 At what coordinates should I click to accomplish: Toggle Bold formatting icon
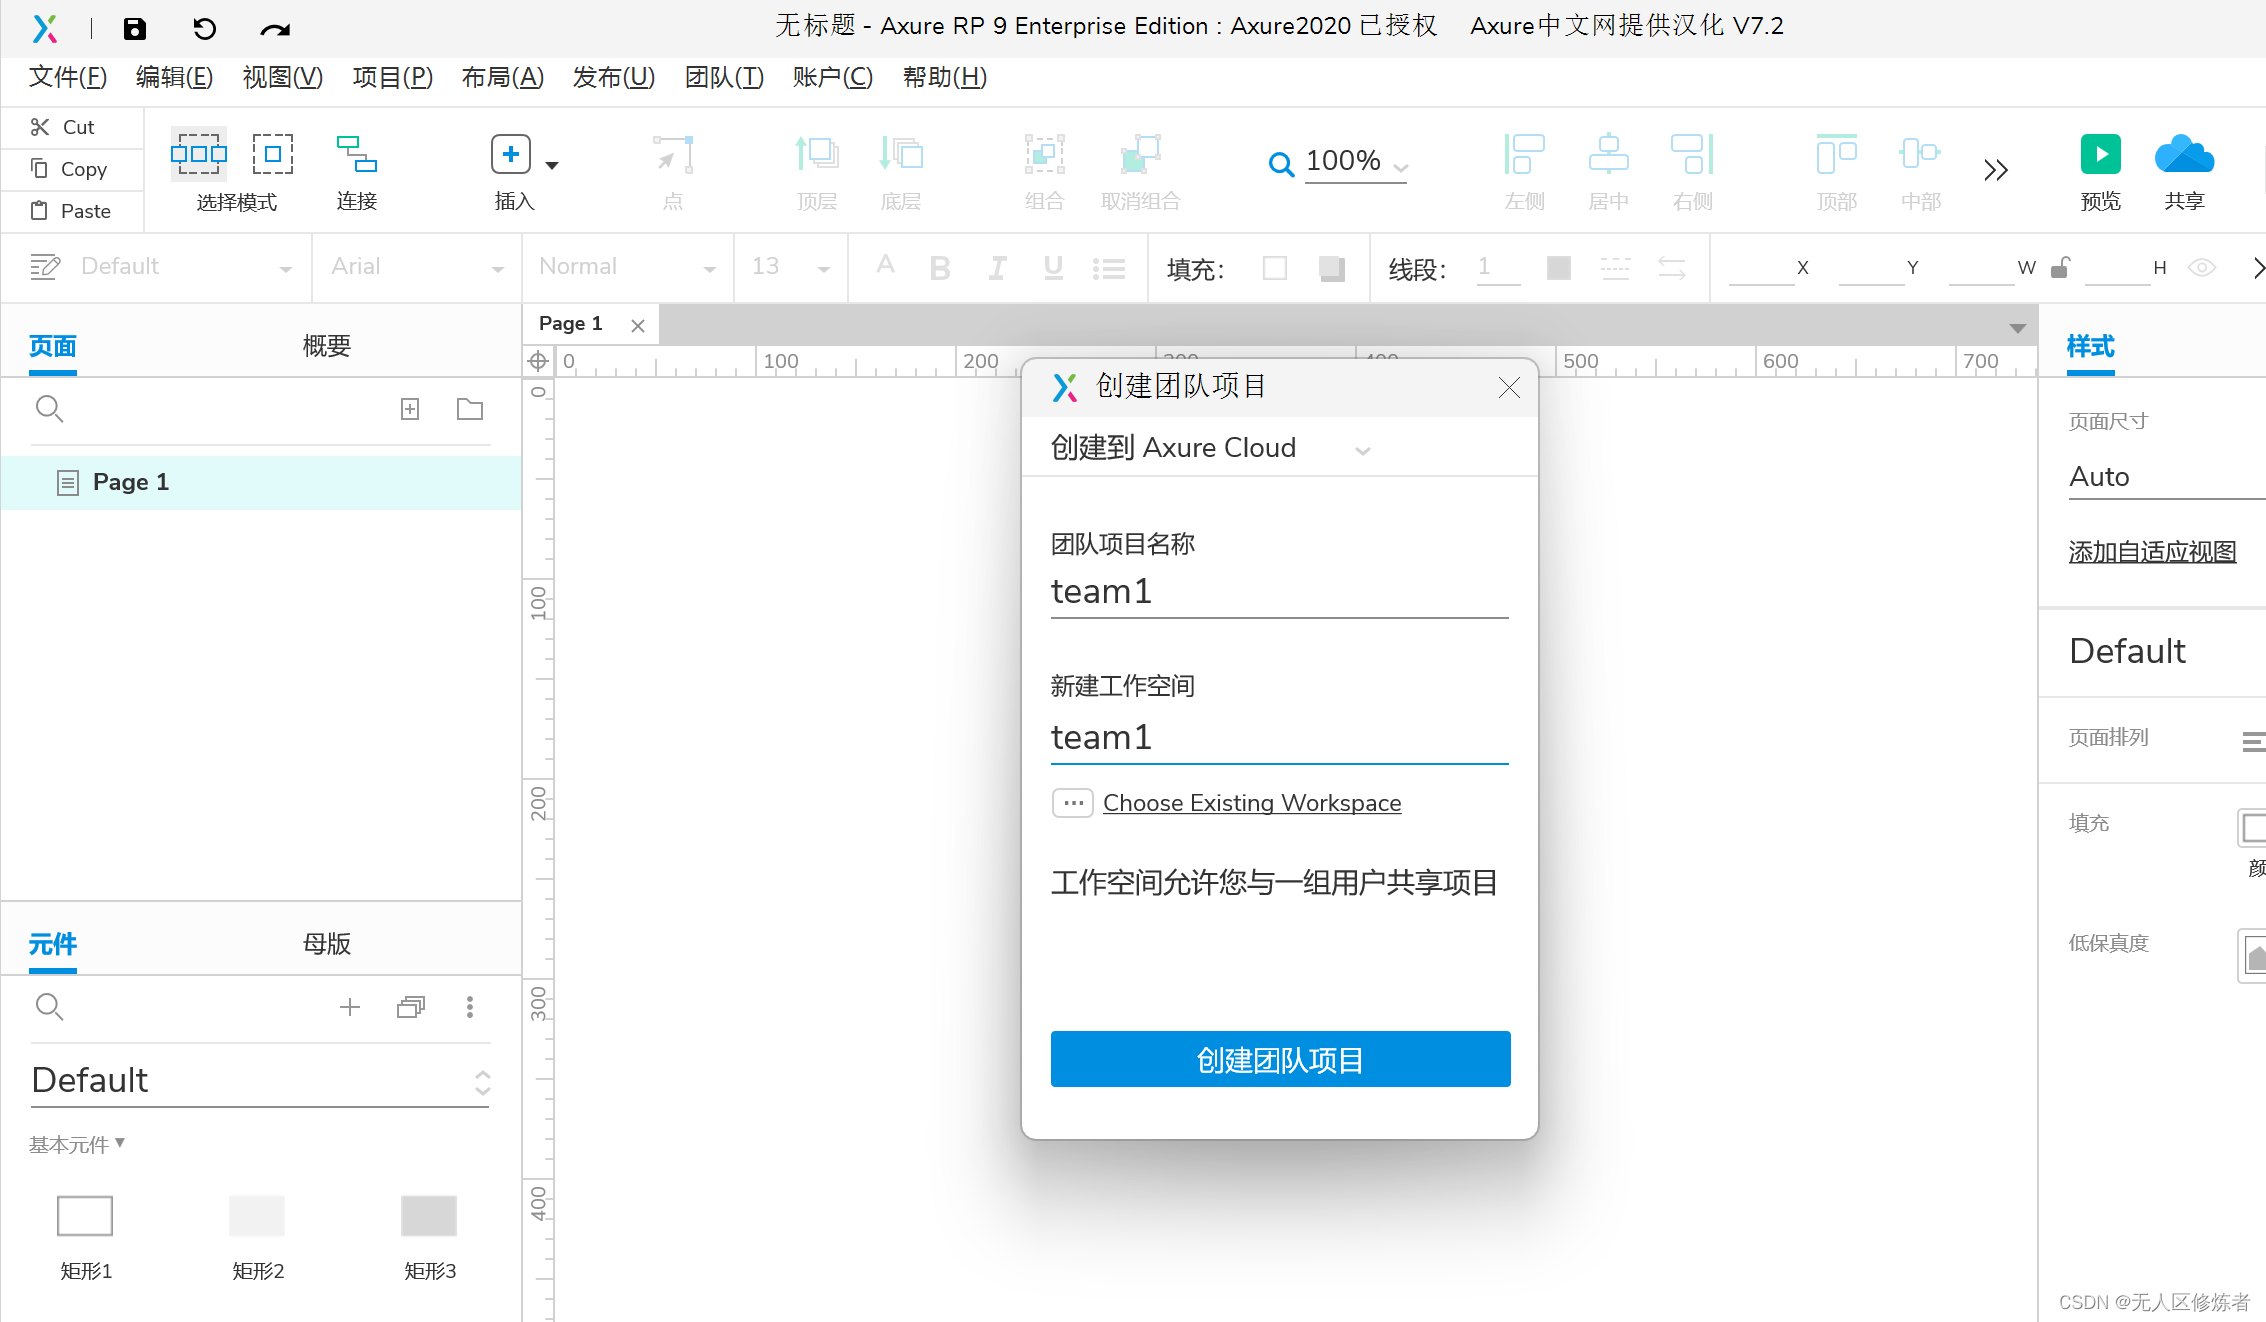click(x=941, y=269)
